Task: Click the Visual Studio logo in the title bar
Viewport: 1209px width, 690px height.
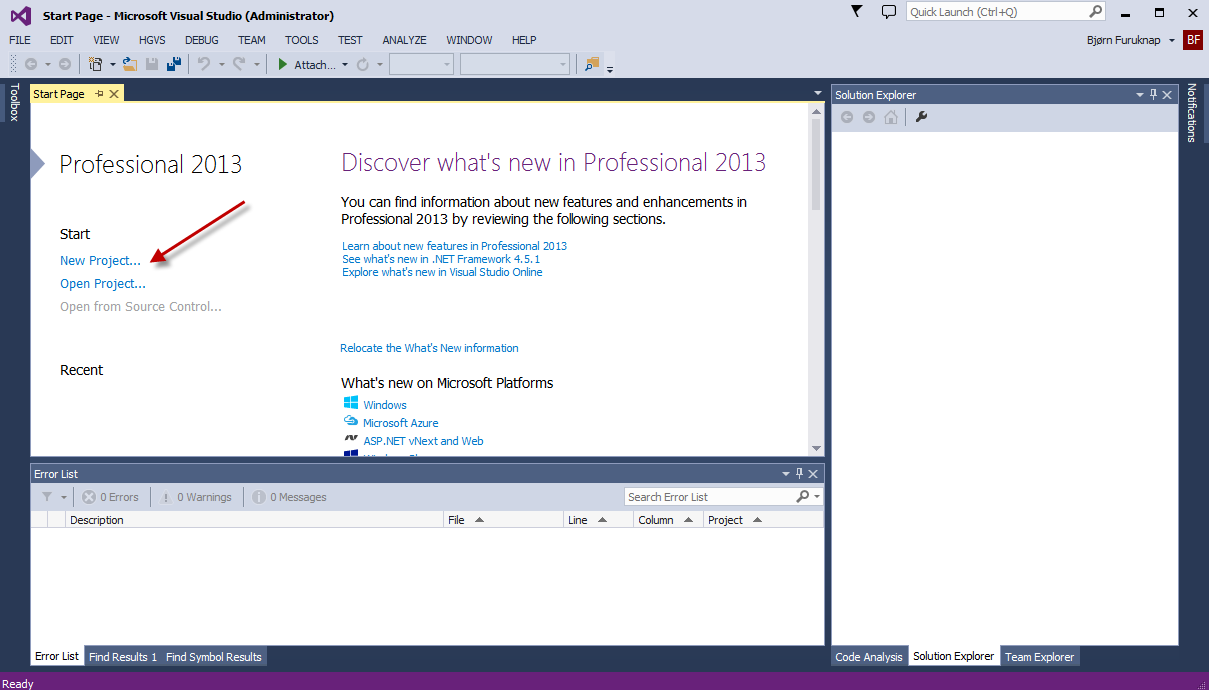Action: 21,15
